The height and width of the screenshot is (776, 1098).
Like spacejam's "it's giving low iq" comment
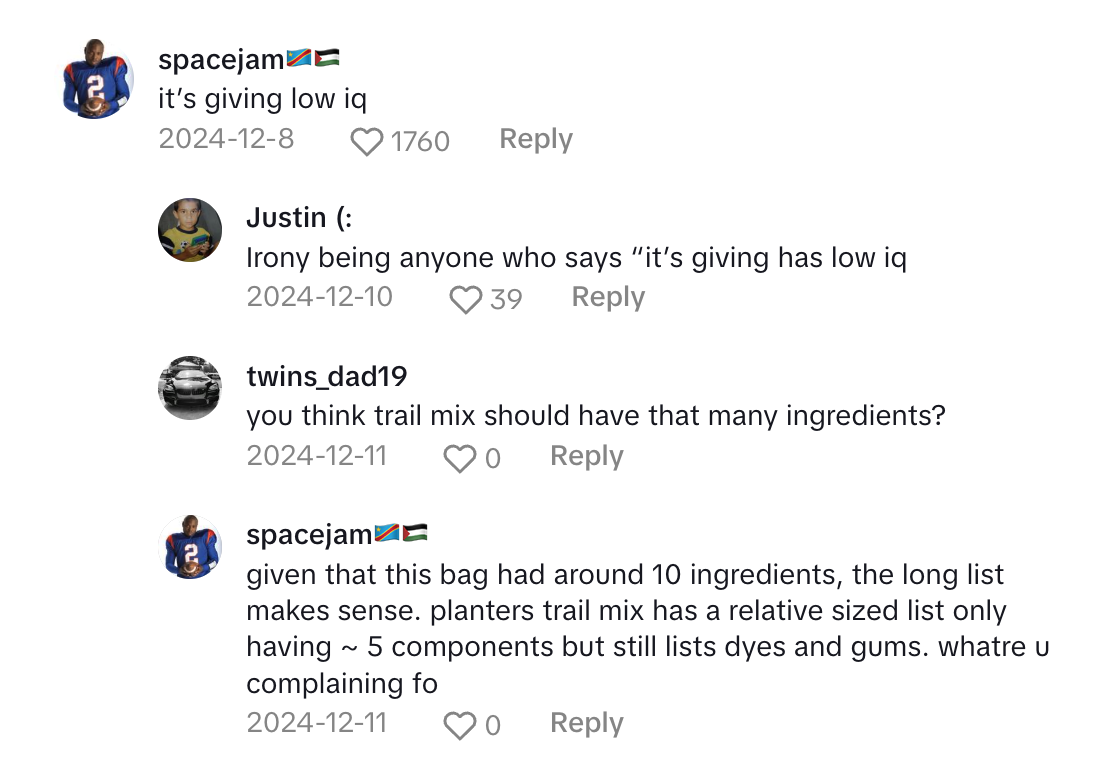tap(367, 142)
